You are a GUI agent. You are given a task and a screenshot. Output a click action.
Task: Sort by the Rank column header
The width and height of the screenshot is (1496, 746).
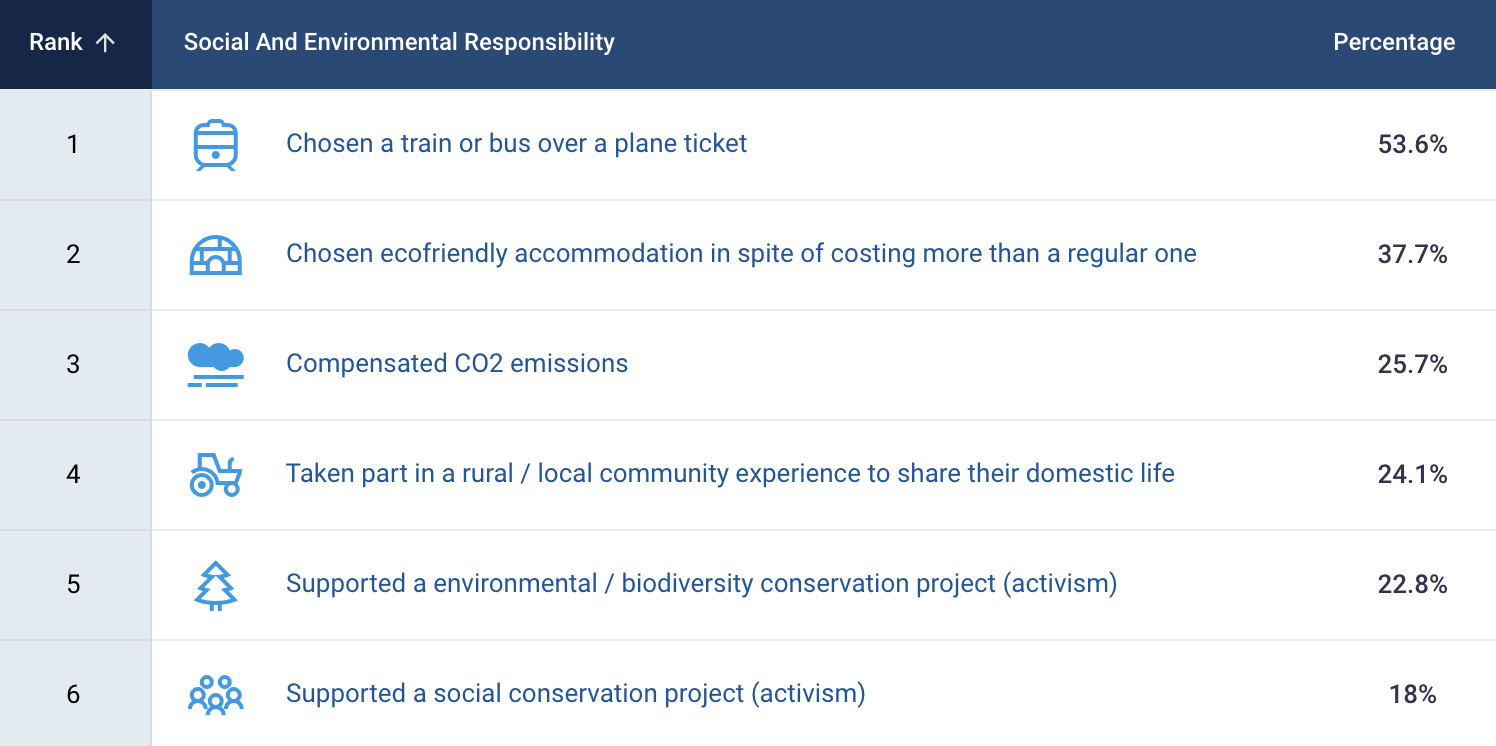72,43
